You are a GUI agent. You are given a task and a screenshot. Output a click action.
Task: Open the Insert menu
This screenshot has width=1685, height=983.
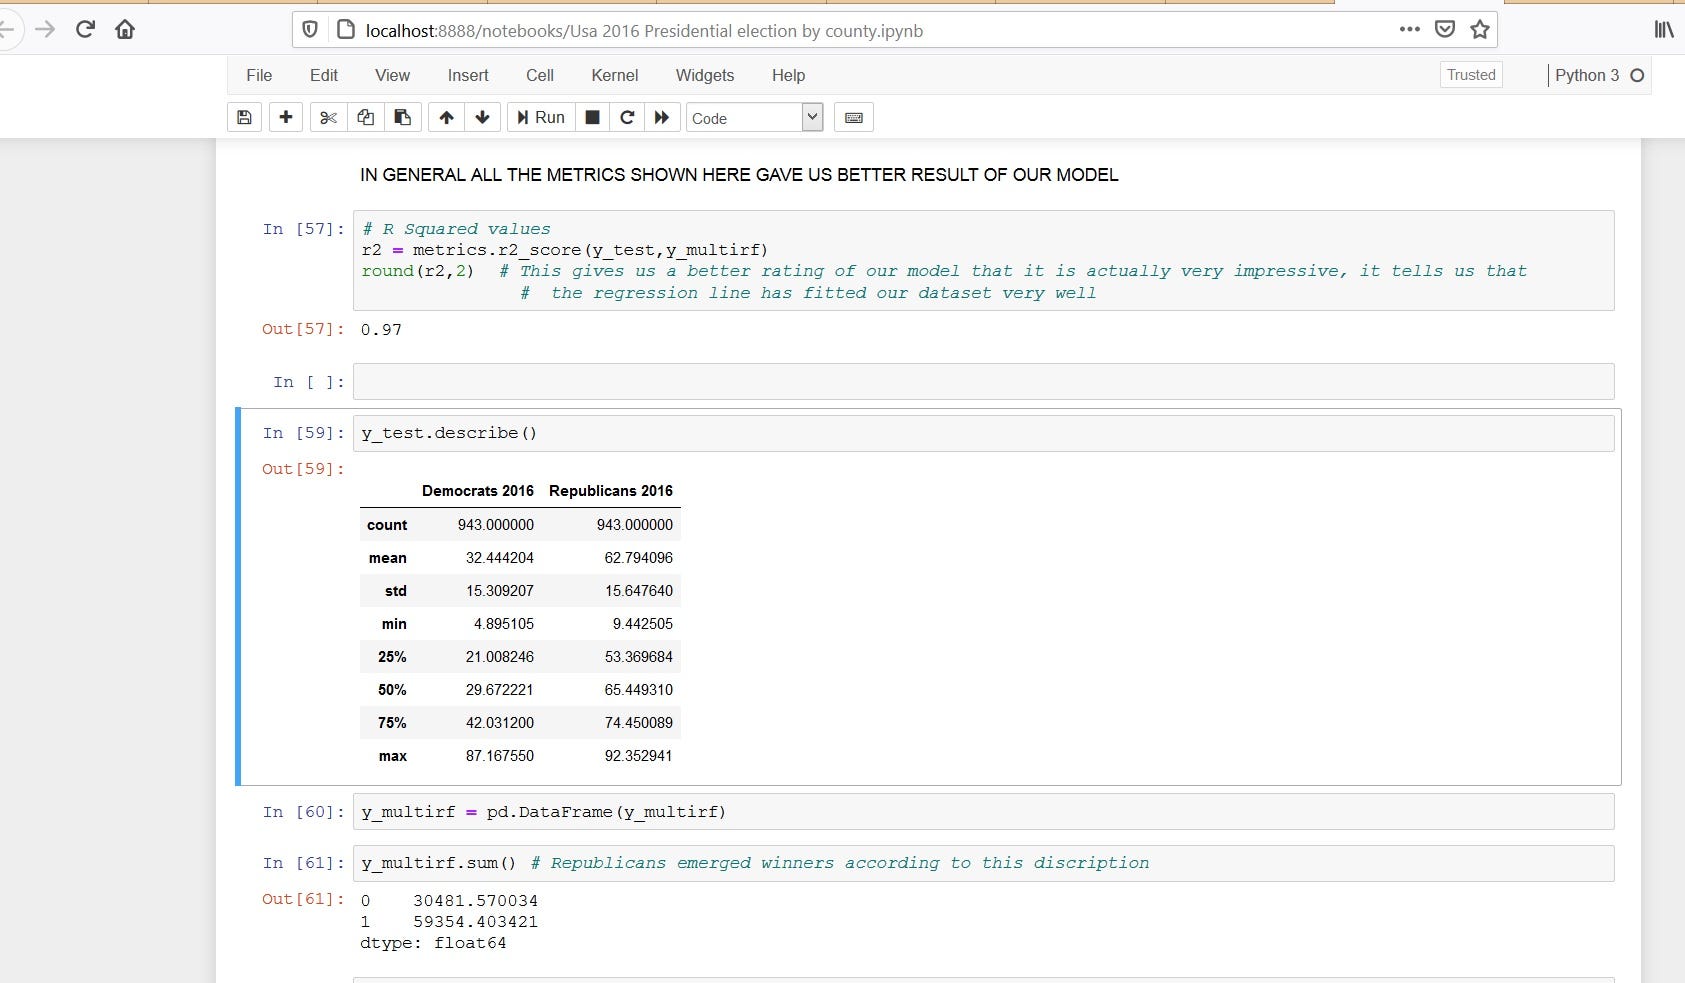tap(468, 75)
